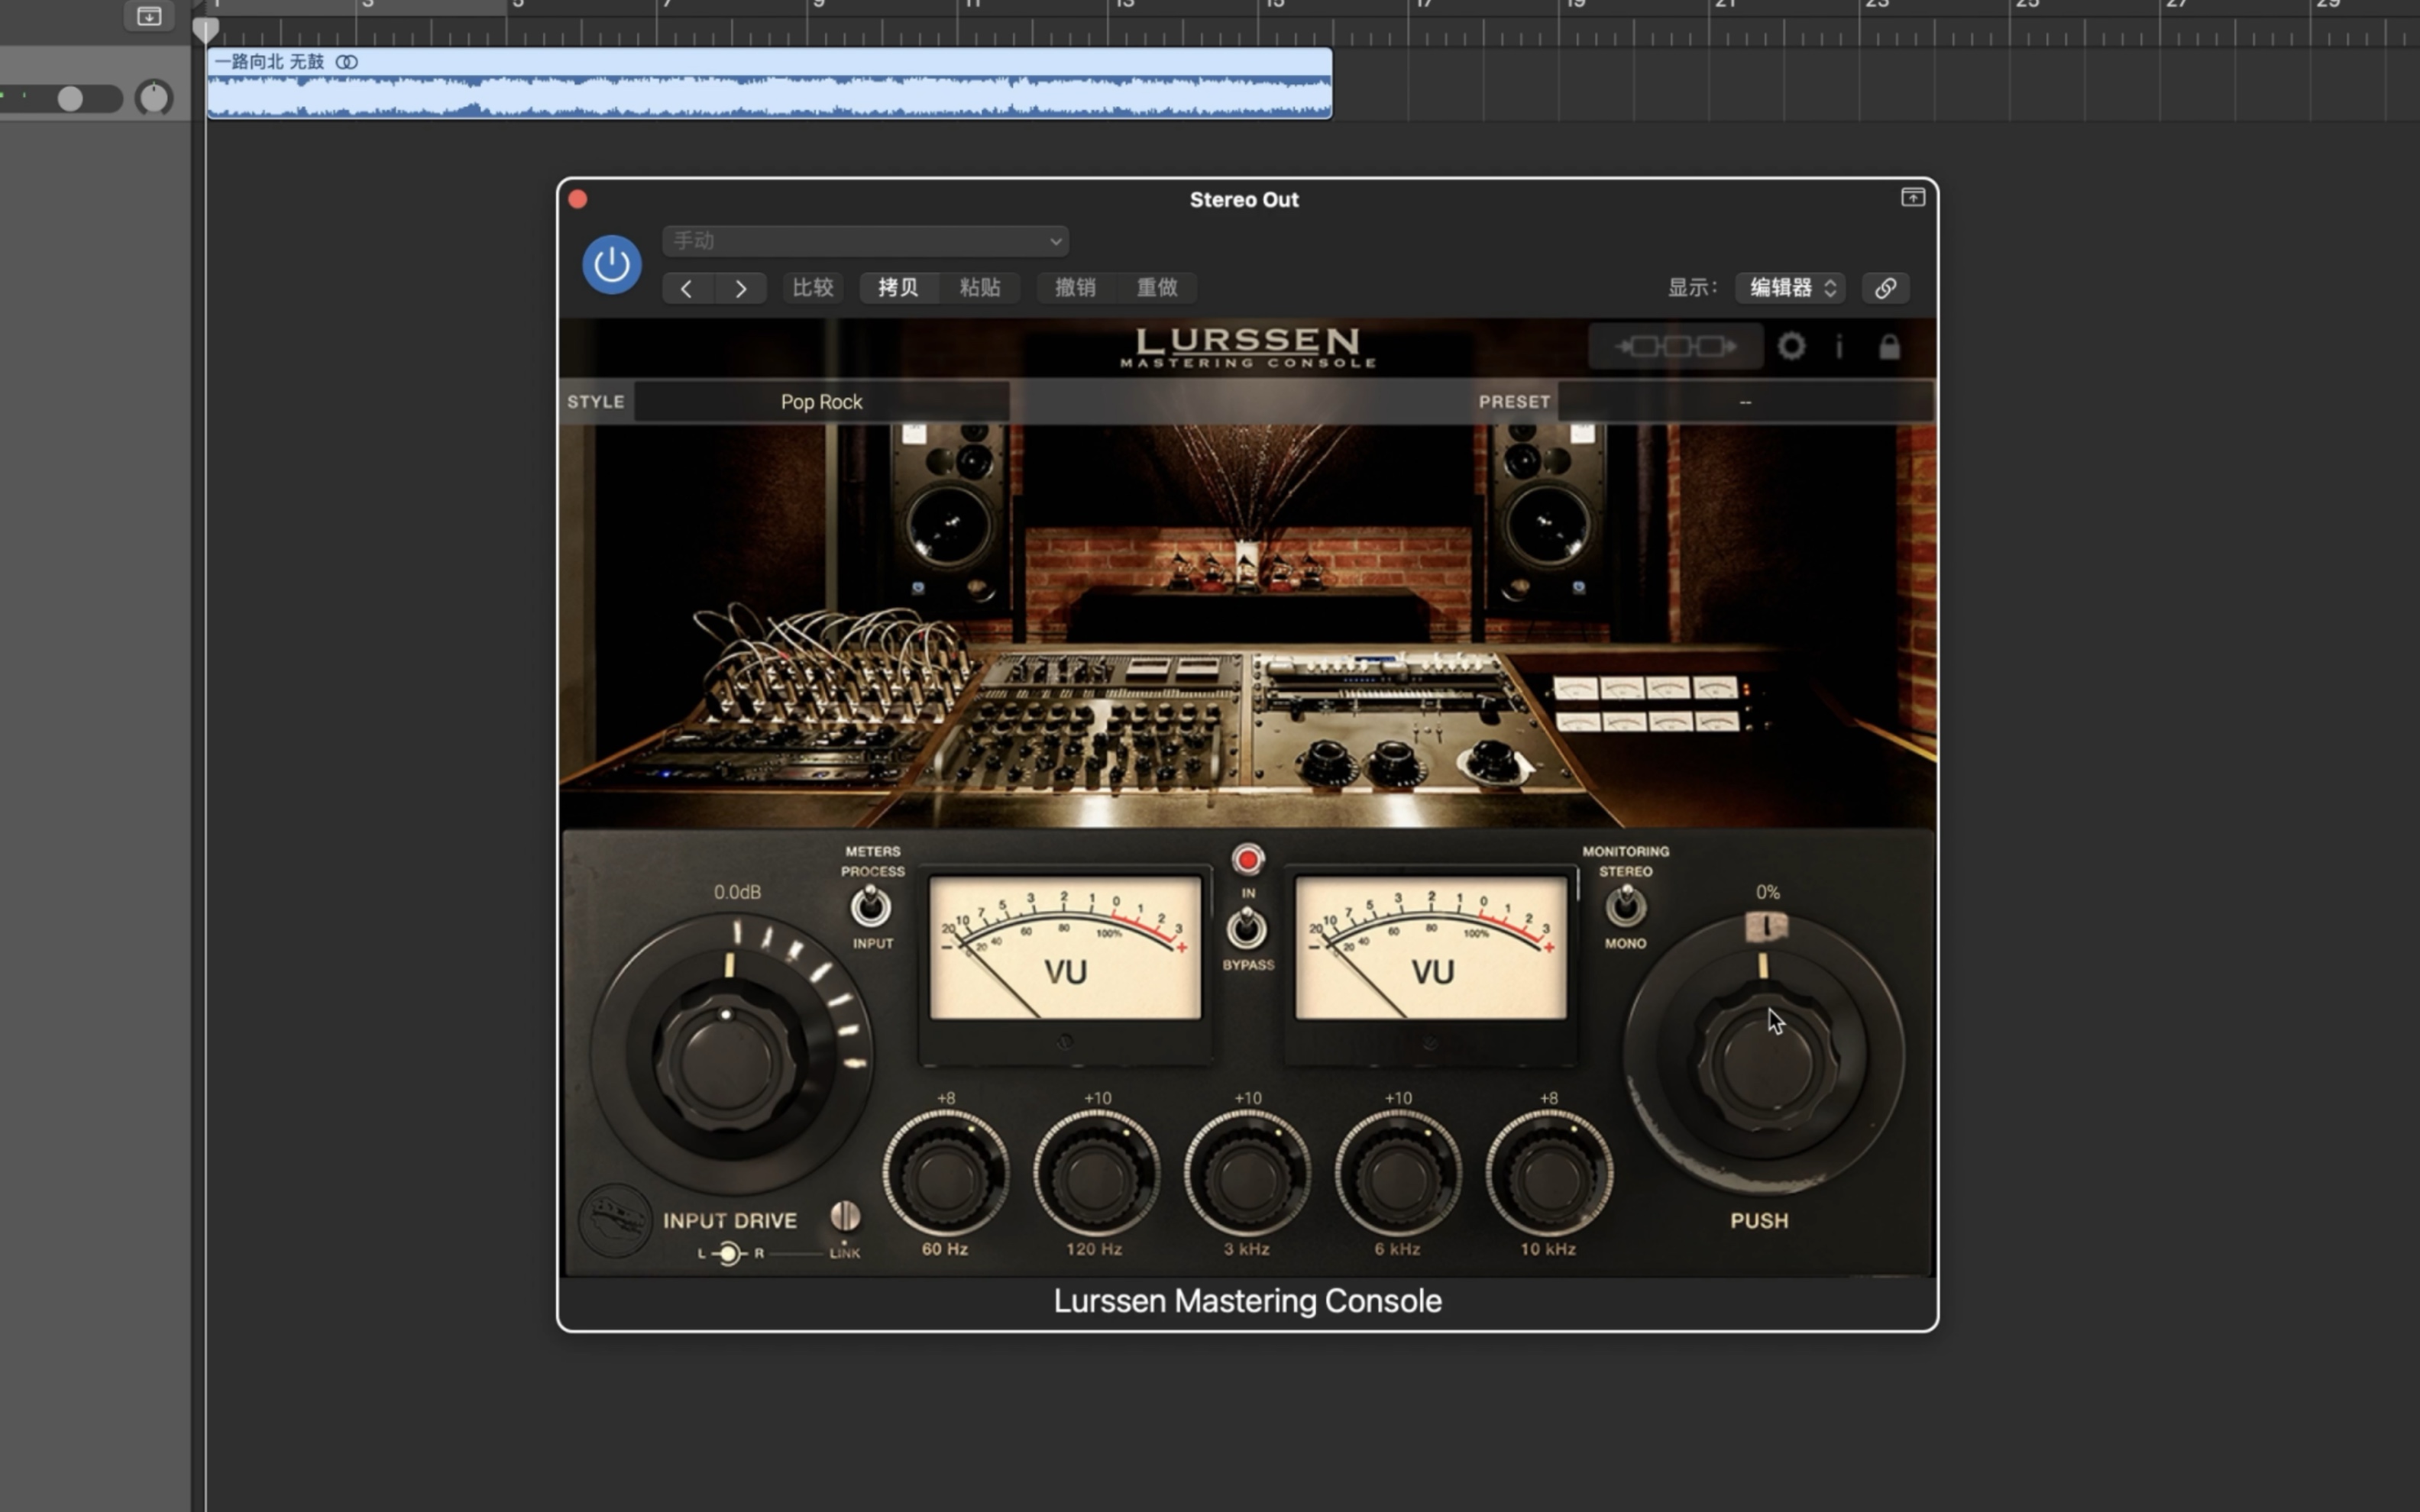
Task: Click the right VU meter
Action: pyautogui.click(x=1431, y=948)
